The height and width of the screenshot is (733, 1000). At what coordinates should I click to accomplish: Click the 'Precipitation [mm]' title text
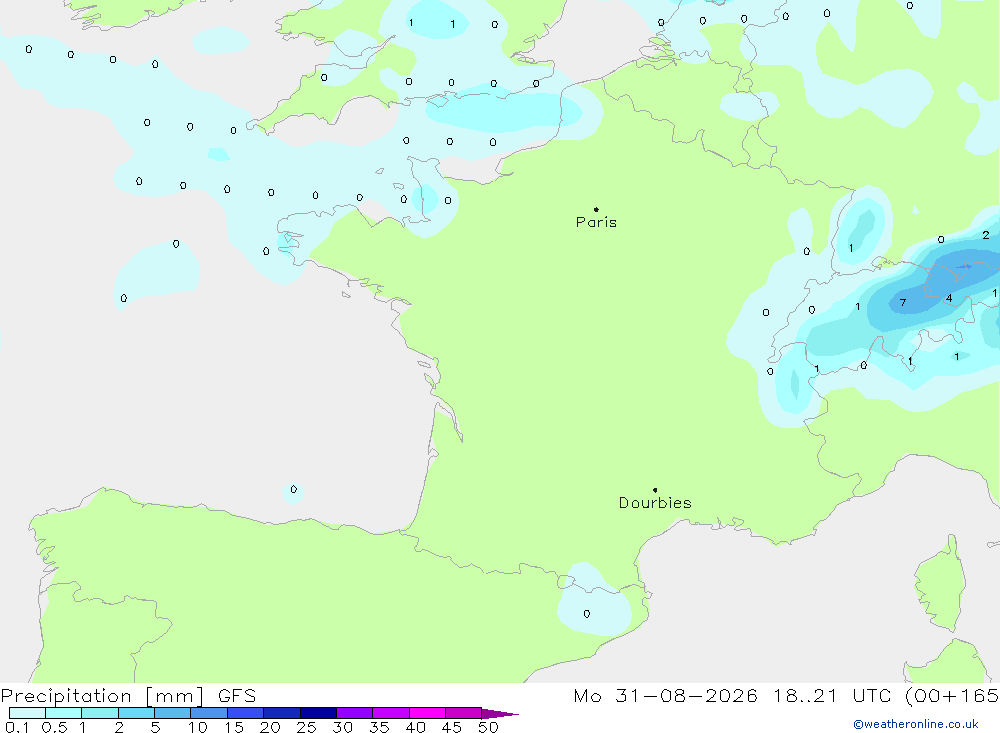point(102,696)
